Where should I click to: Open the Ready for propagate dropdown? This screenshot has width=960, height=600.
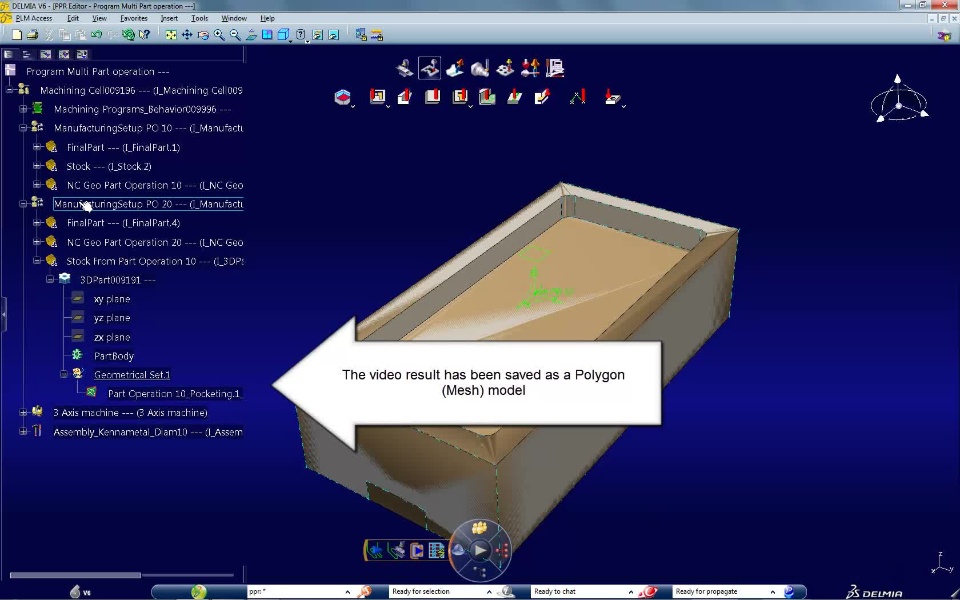coord(773,592)
